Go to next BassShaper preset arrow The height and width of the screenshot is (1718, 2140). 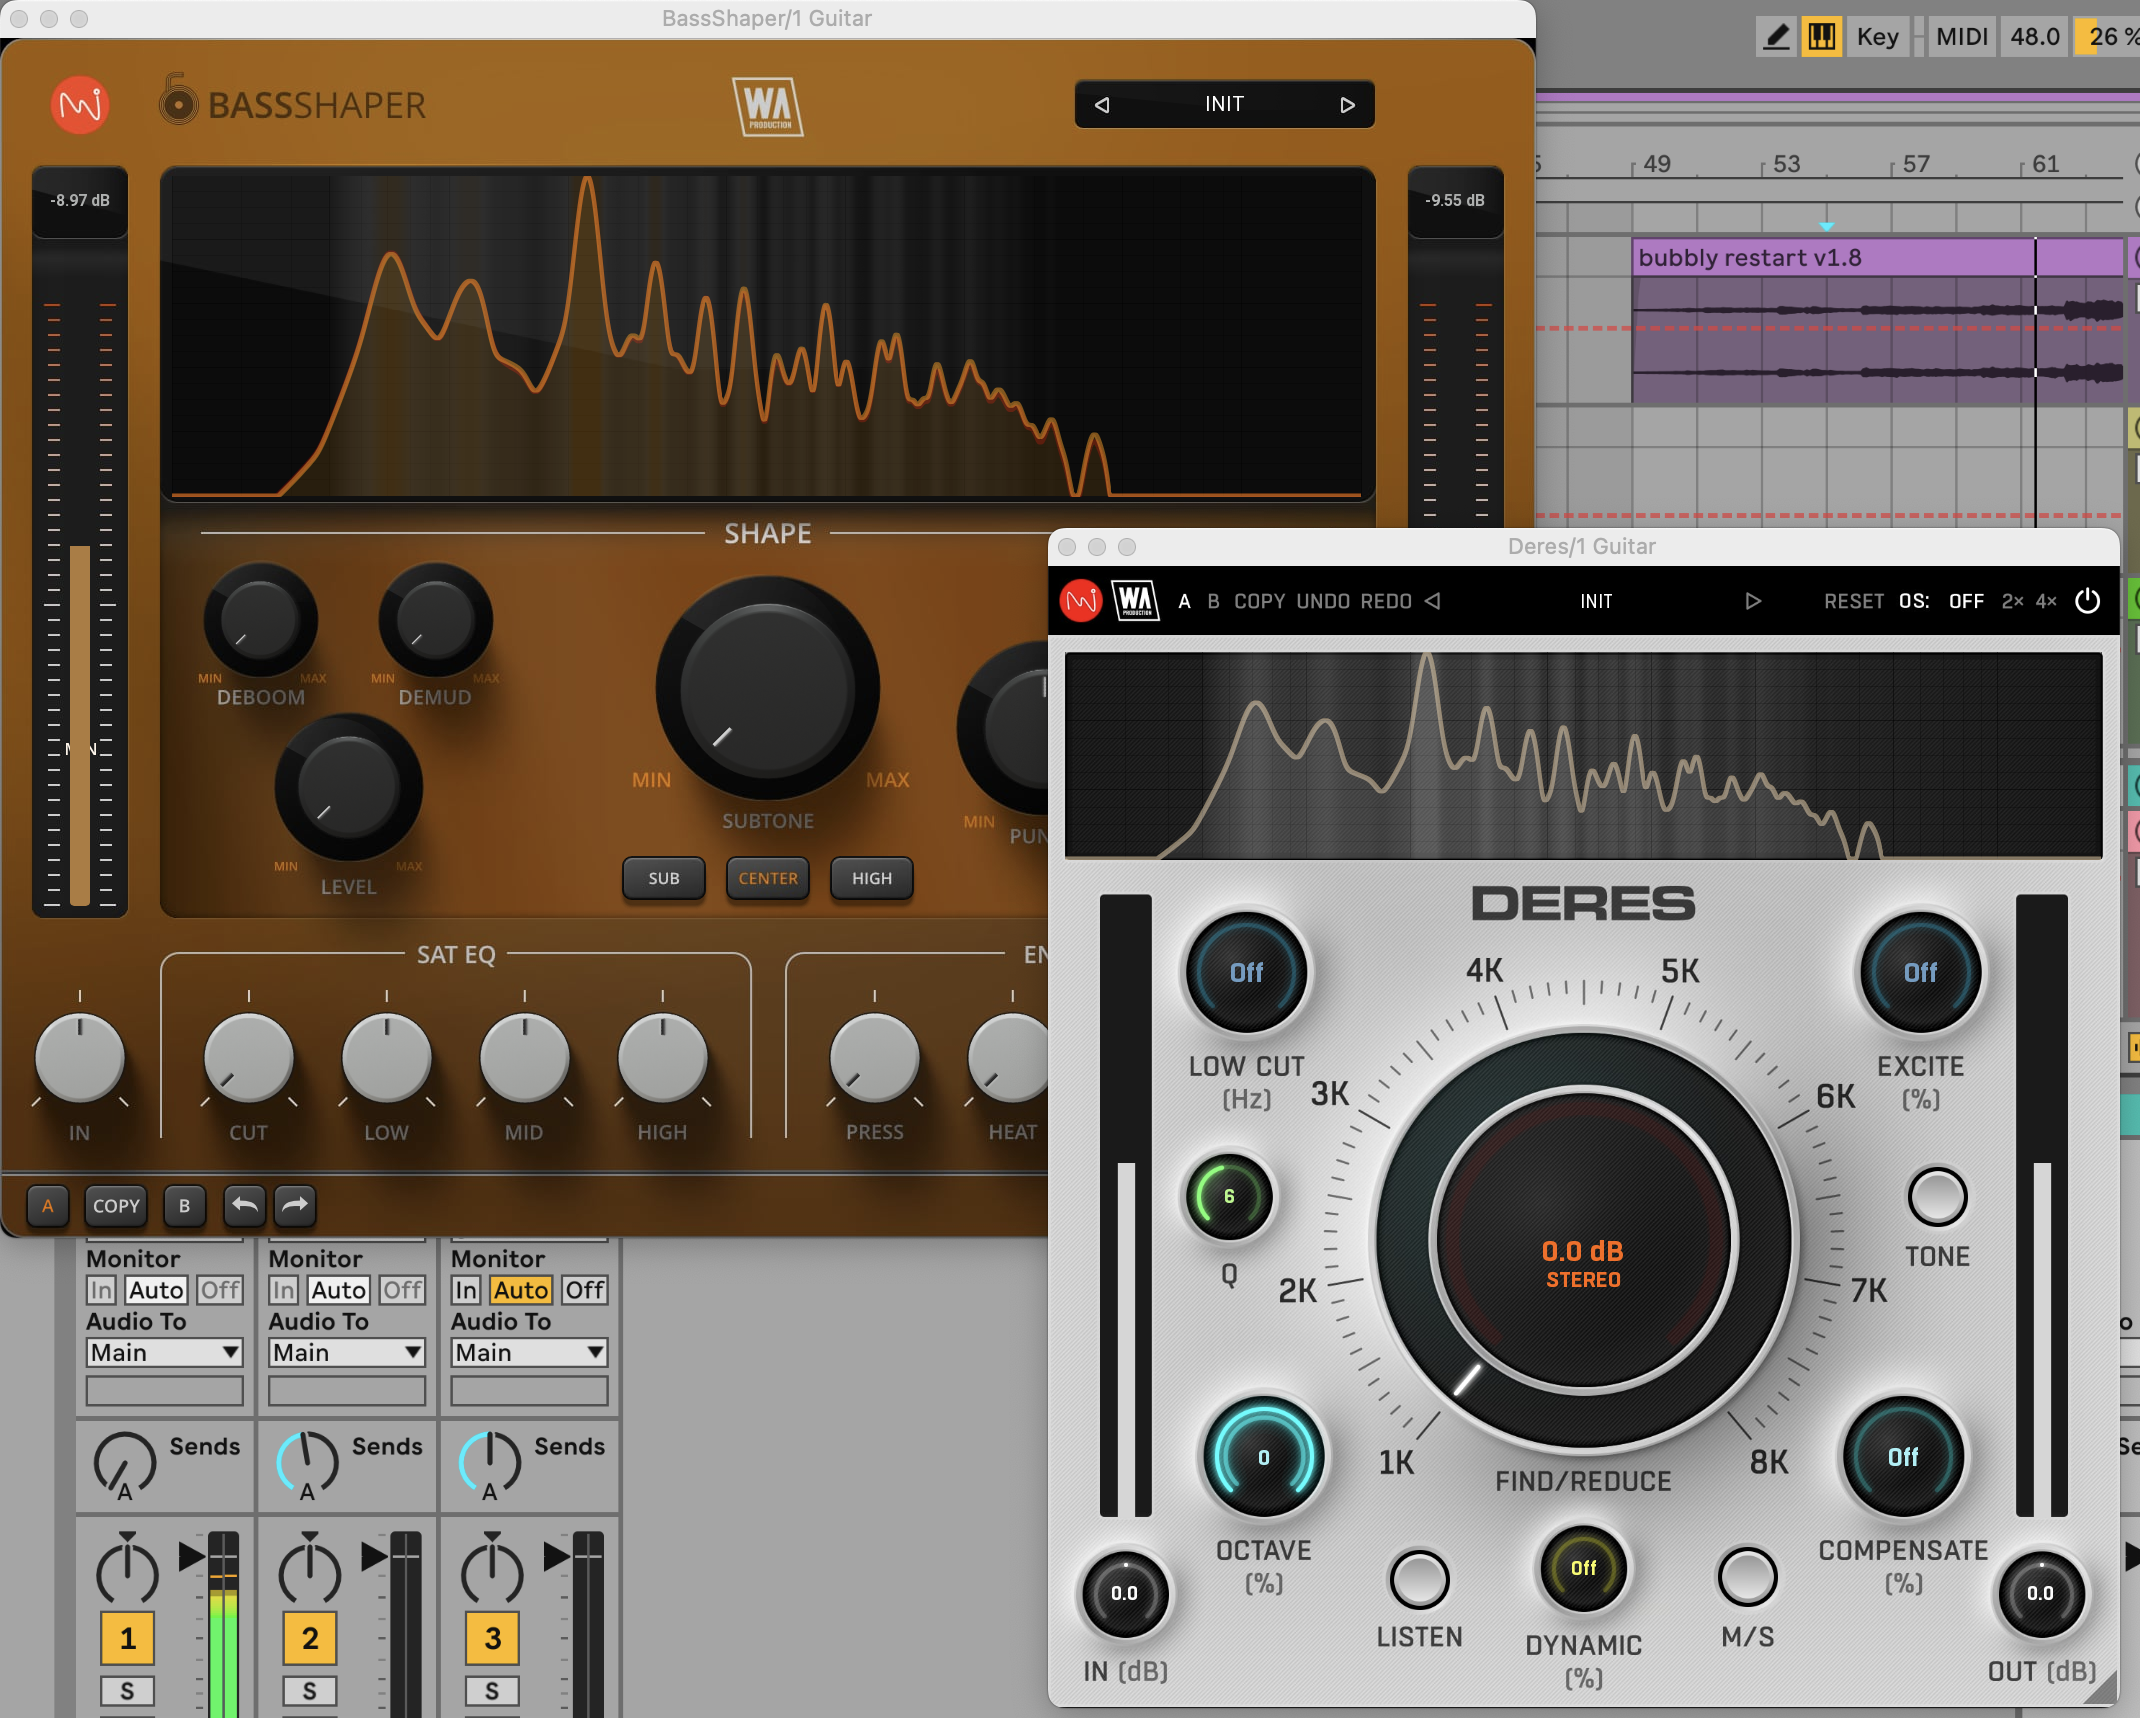point(1347,105)
